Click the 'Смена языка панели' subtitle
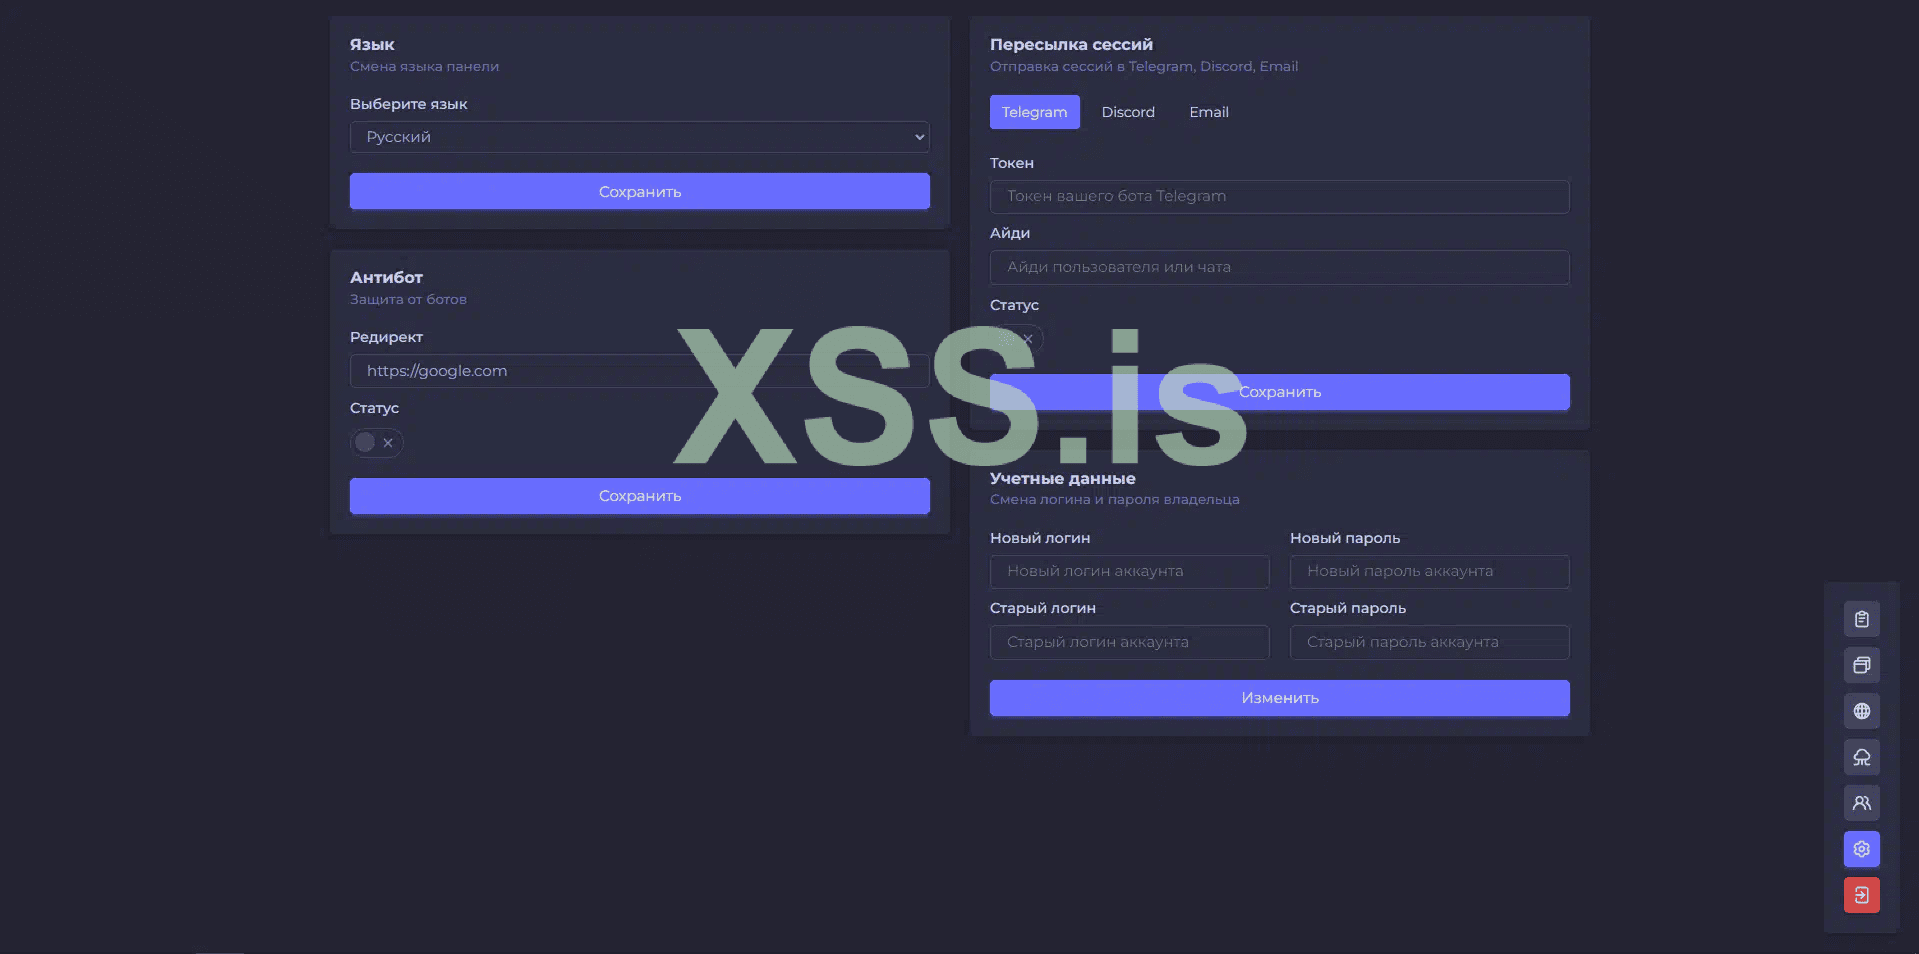Screen dimensions: 1919x954 click(424, 66)
